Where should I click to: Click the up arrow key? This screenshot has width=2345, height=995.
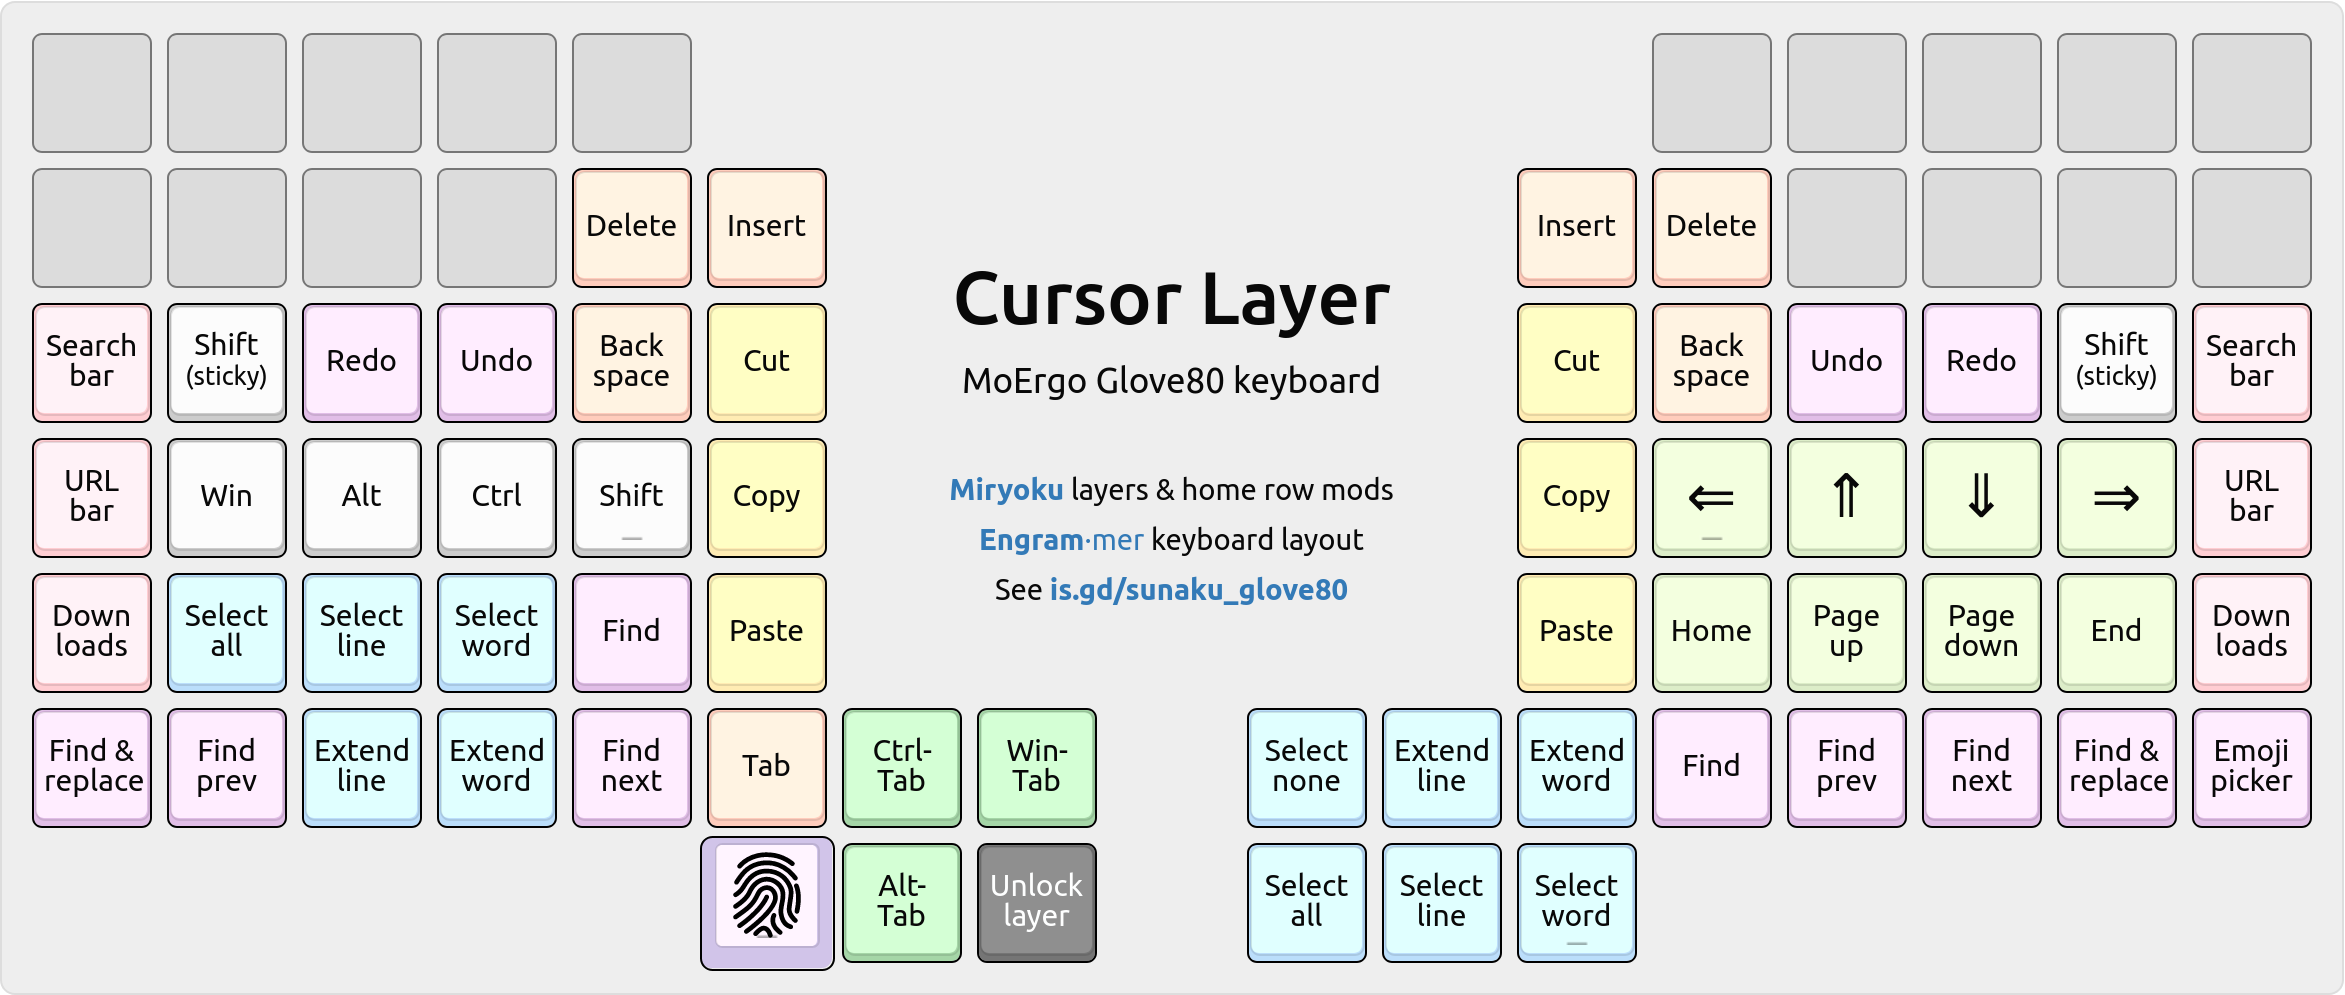click(x=1846, y=497)
